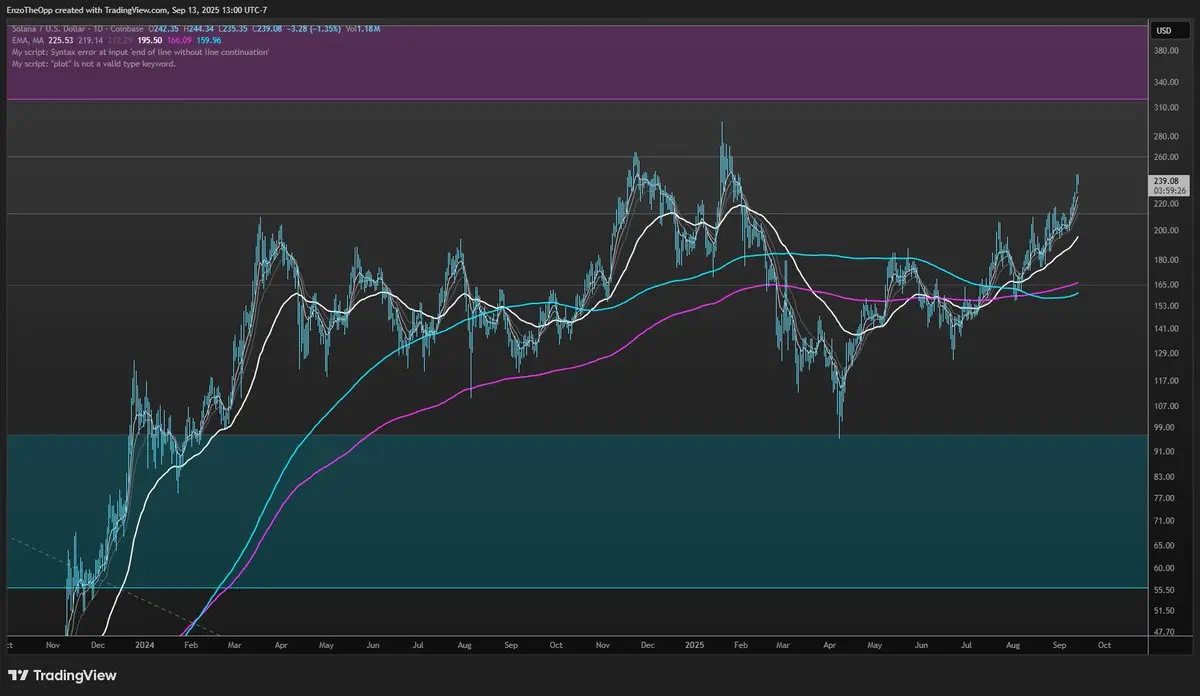Click the 219.14 EMA value

click(91, 40)
